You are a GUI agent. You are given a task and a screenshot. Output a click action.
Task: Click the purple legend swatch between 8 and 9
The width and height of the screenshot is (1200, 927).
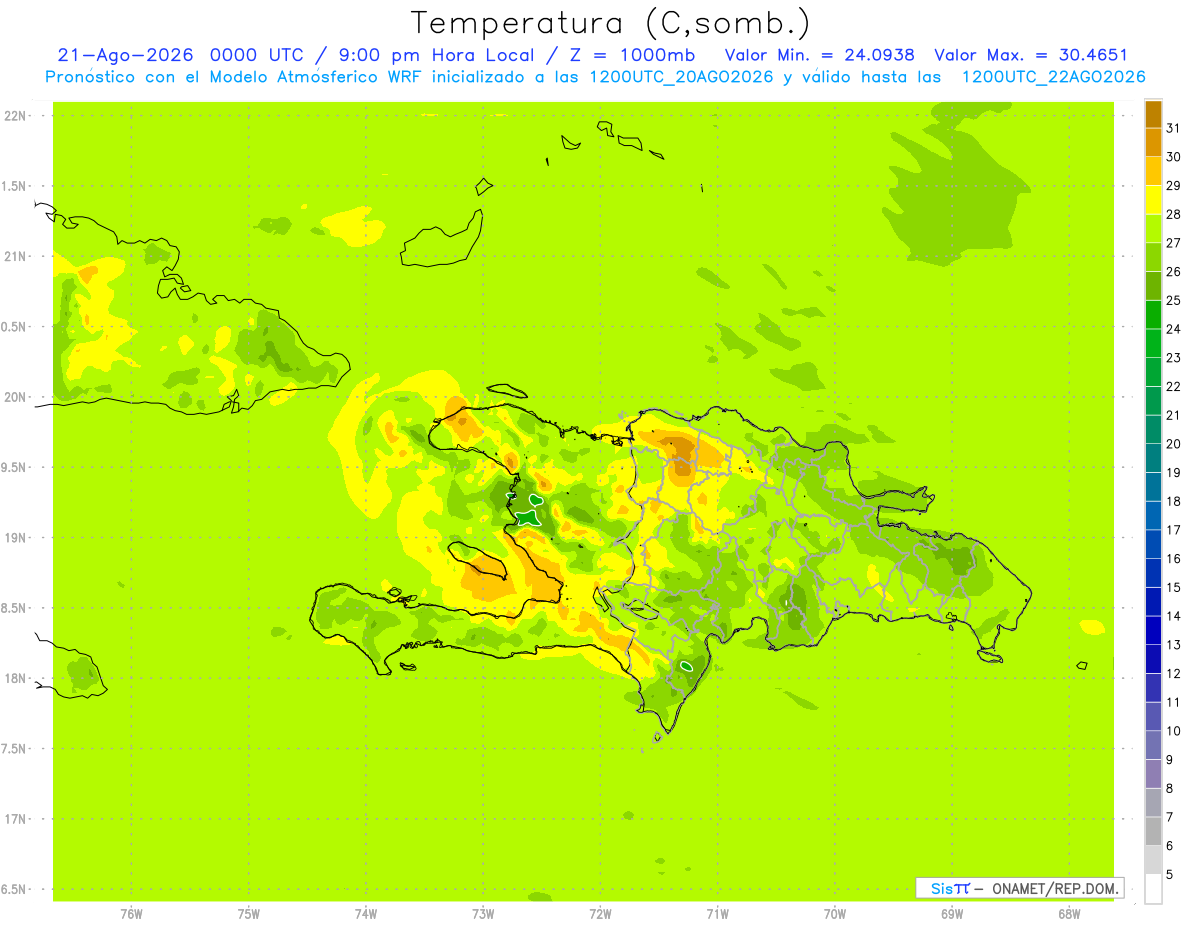tap(1153, 774)
